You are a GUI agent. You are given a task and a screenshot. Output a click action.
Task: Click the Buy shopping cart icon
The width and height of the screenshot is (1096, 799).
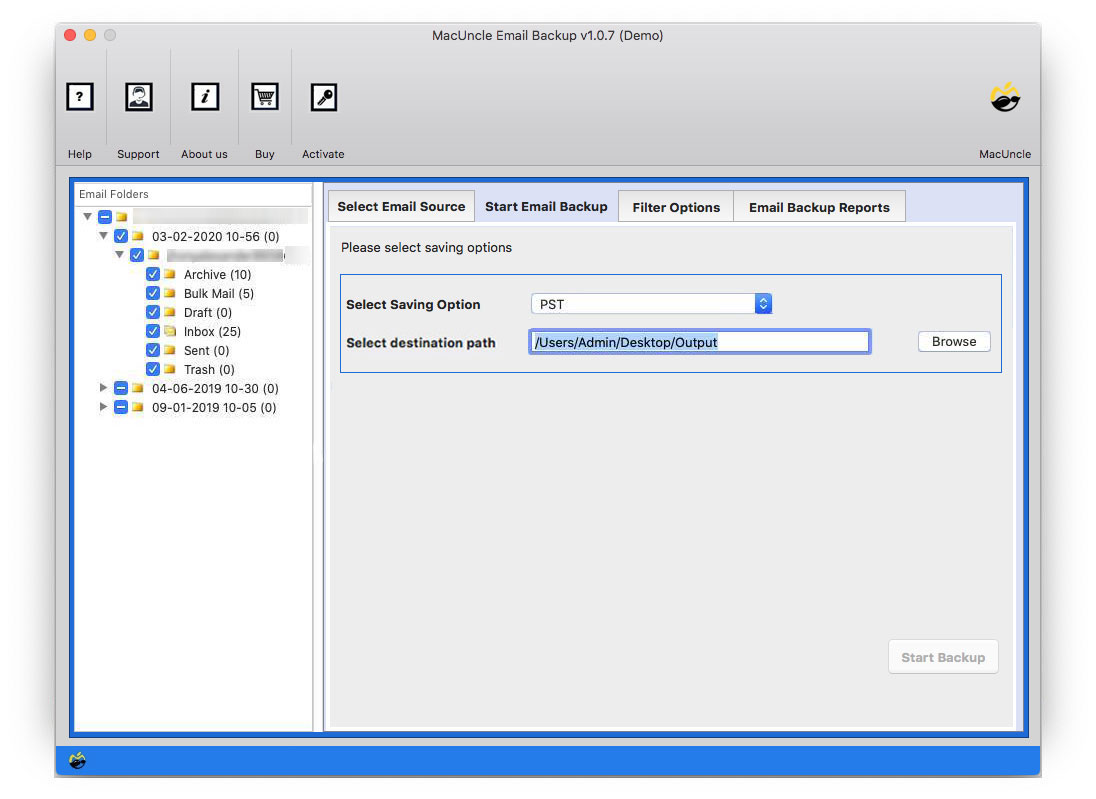pyautogui.click(x=264, y=97)
